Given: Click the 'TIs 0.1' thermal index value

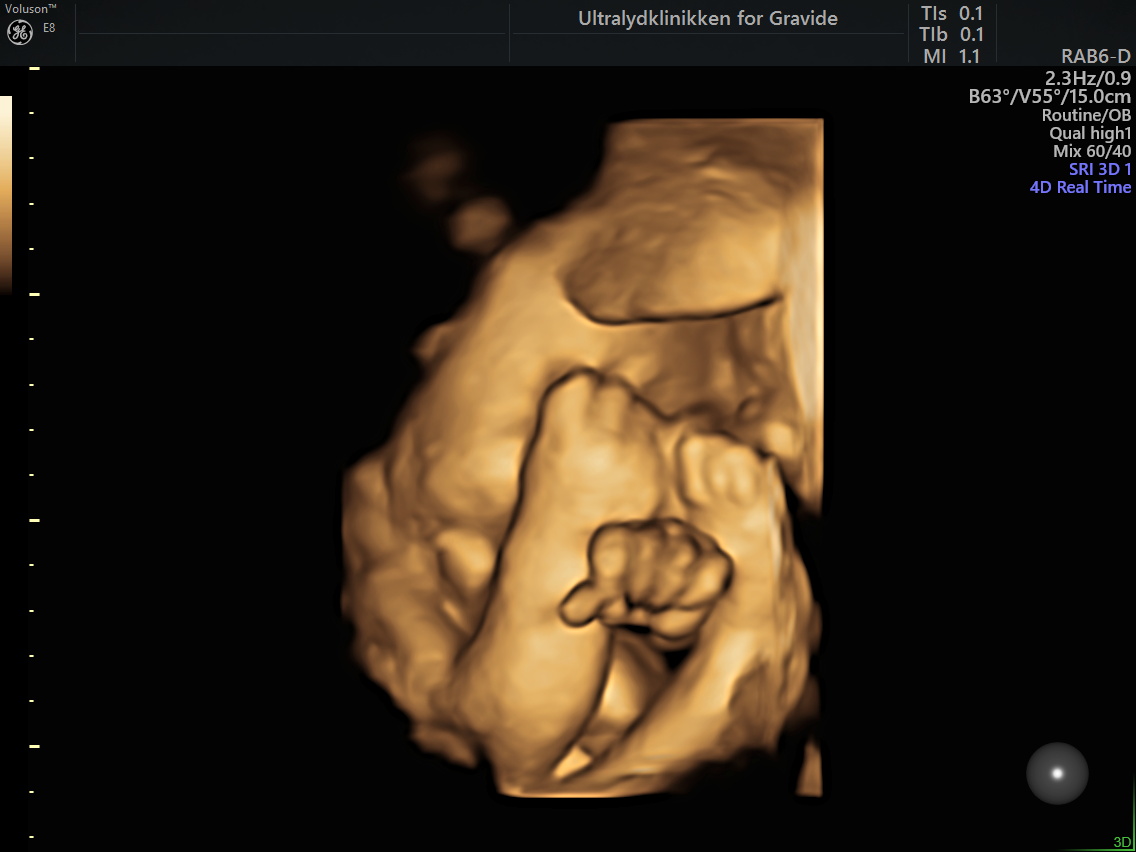Looking at the screenshot, I should pyautogui.click(x=951, y=13).
